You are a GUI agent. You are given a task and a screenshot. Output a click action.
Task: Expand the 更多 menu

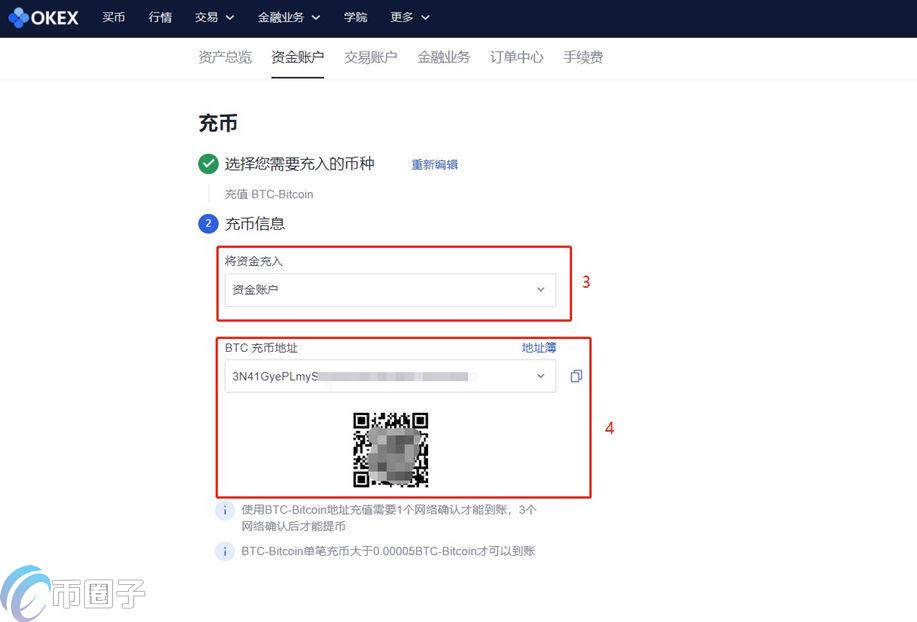pos(410,18)
